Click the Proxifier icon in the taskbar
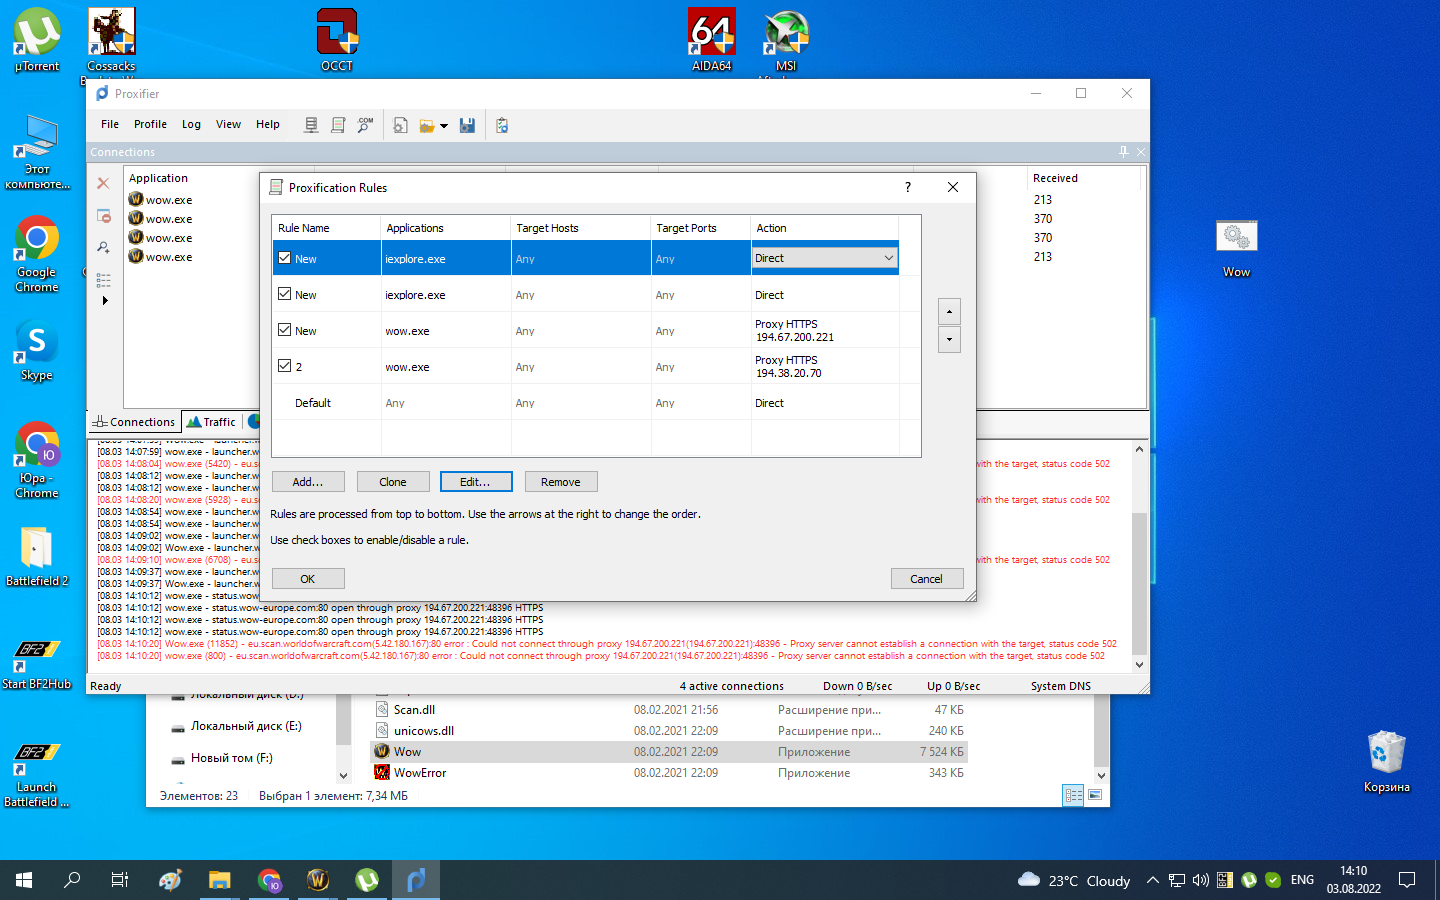The height and width of the screenshot is (900, 1440). [416, 880]
